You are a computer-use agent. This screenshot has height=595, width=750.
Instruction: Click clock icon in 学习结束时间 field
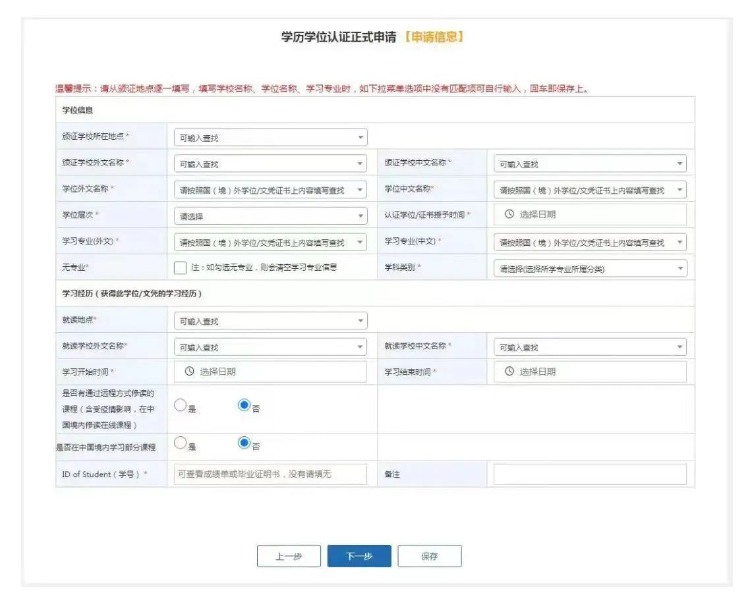(x=509, y=371)
